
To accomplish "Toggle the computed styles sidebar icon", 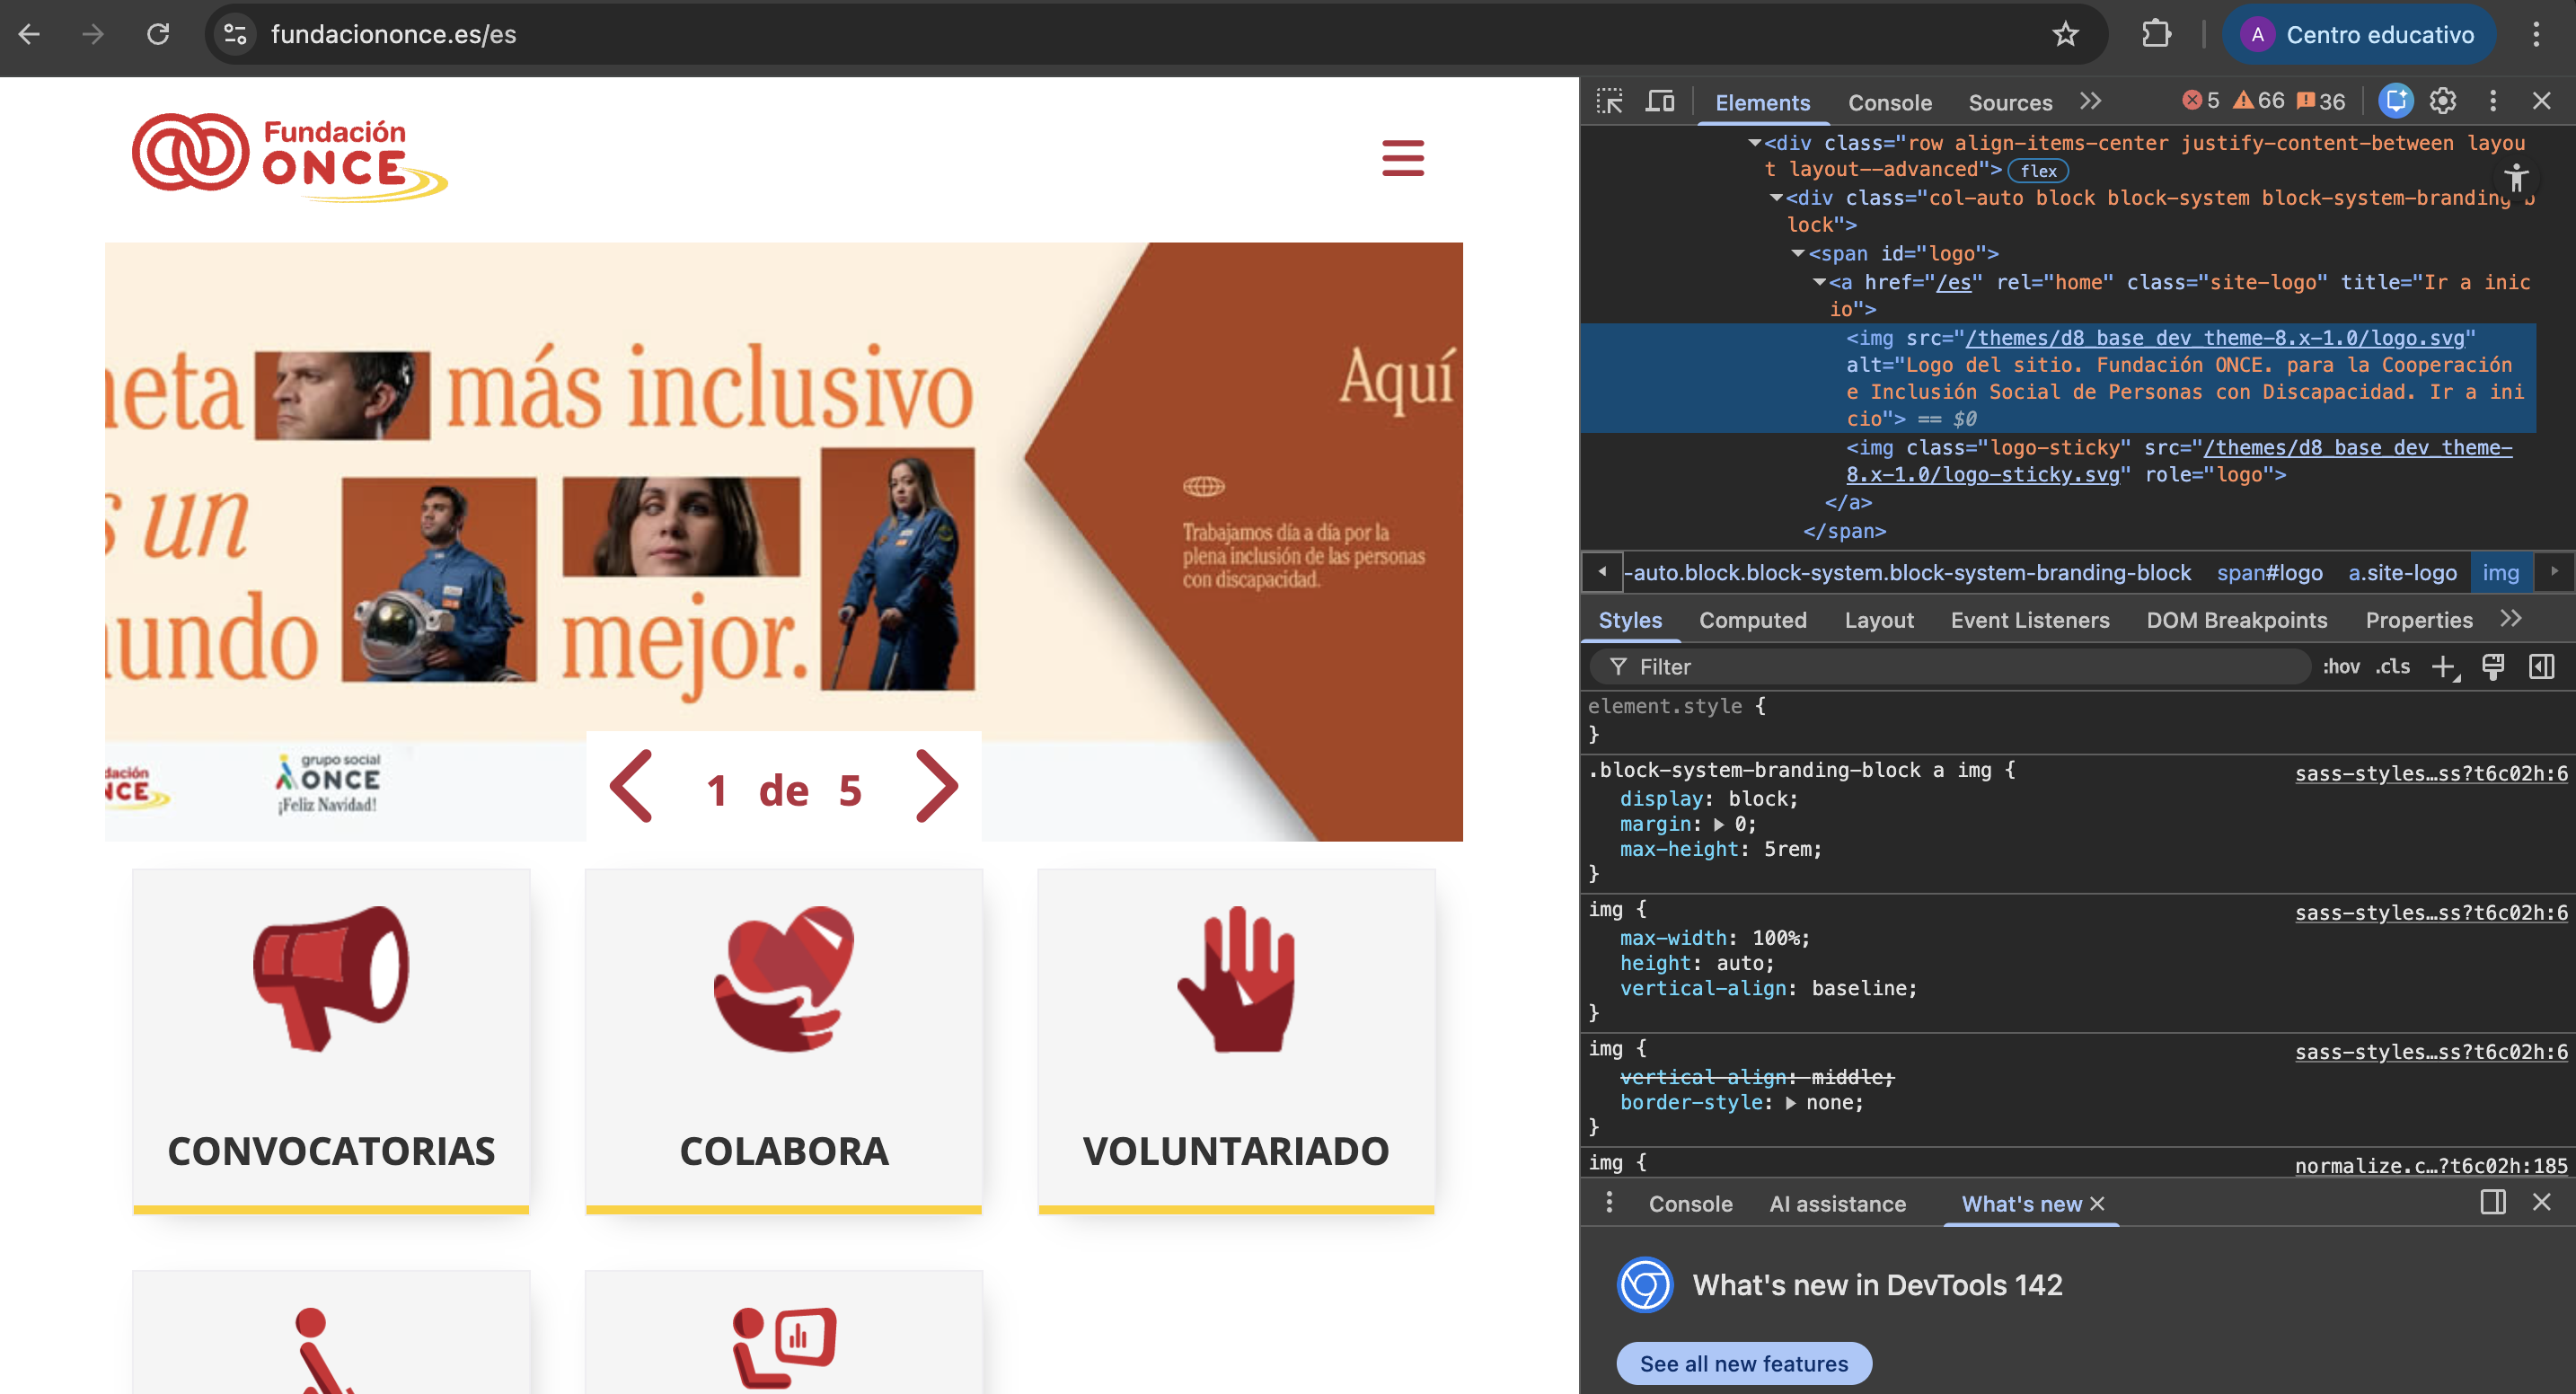I will coord(2541,667).
